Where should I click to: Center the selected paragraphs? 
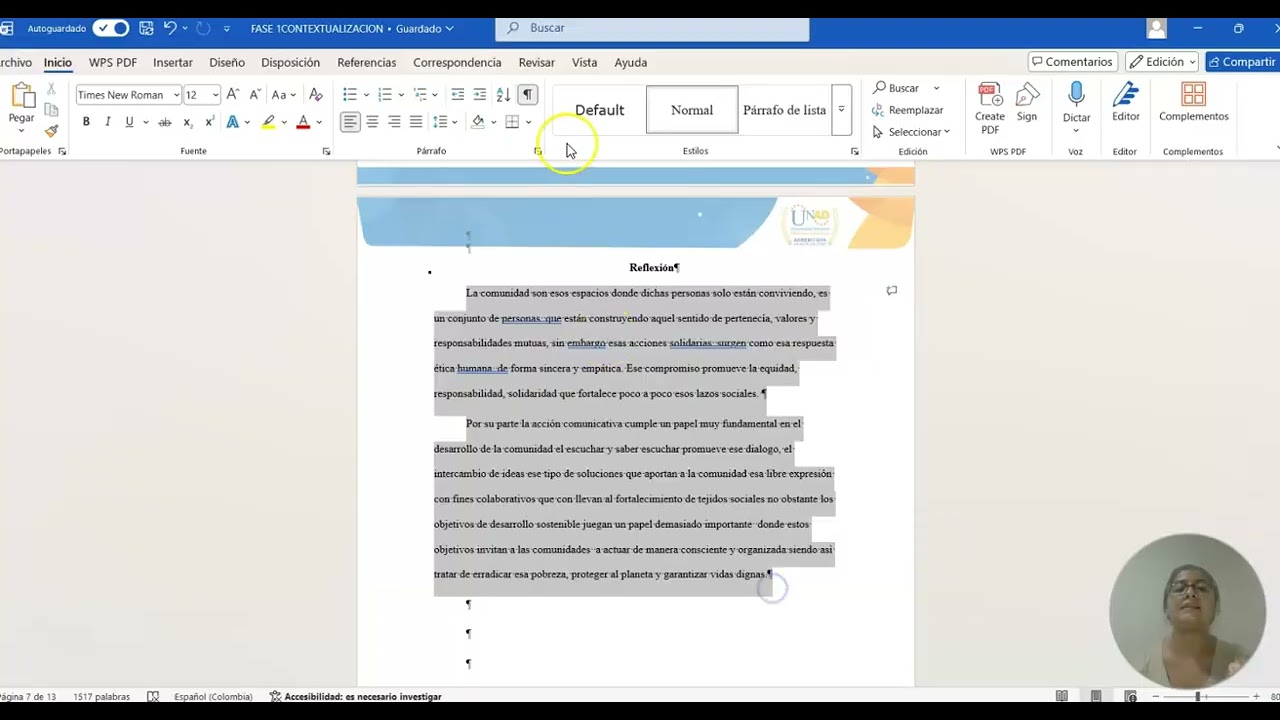click(x=372, y=122)
